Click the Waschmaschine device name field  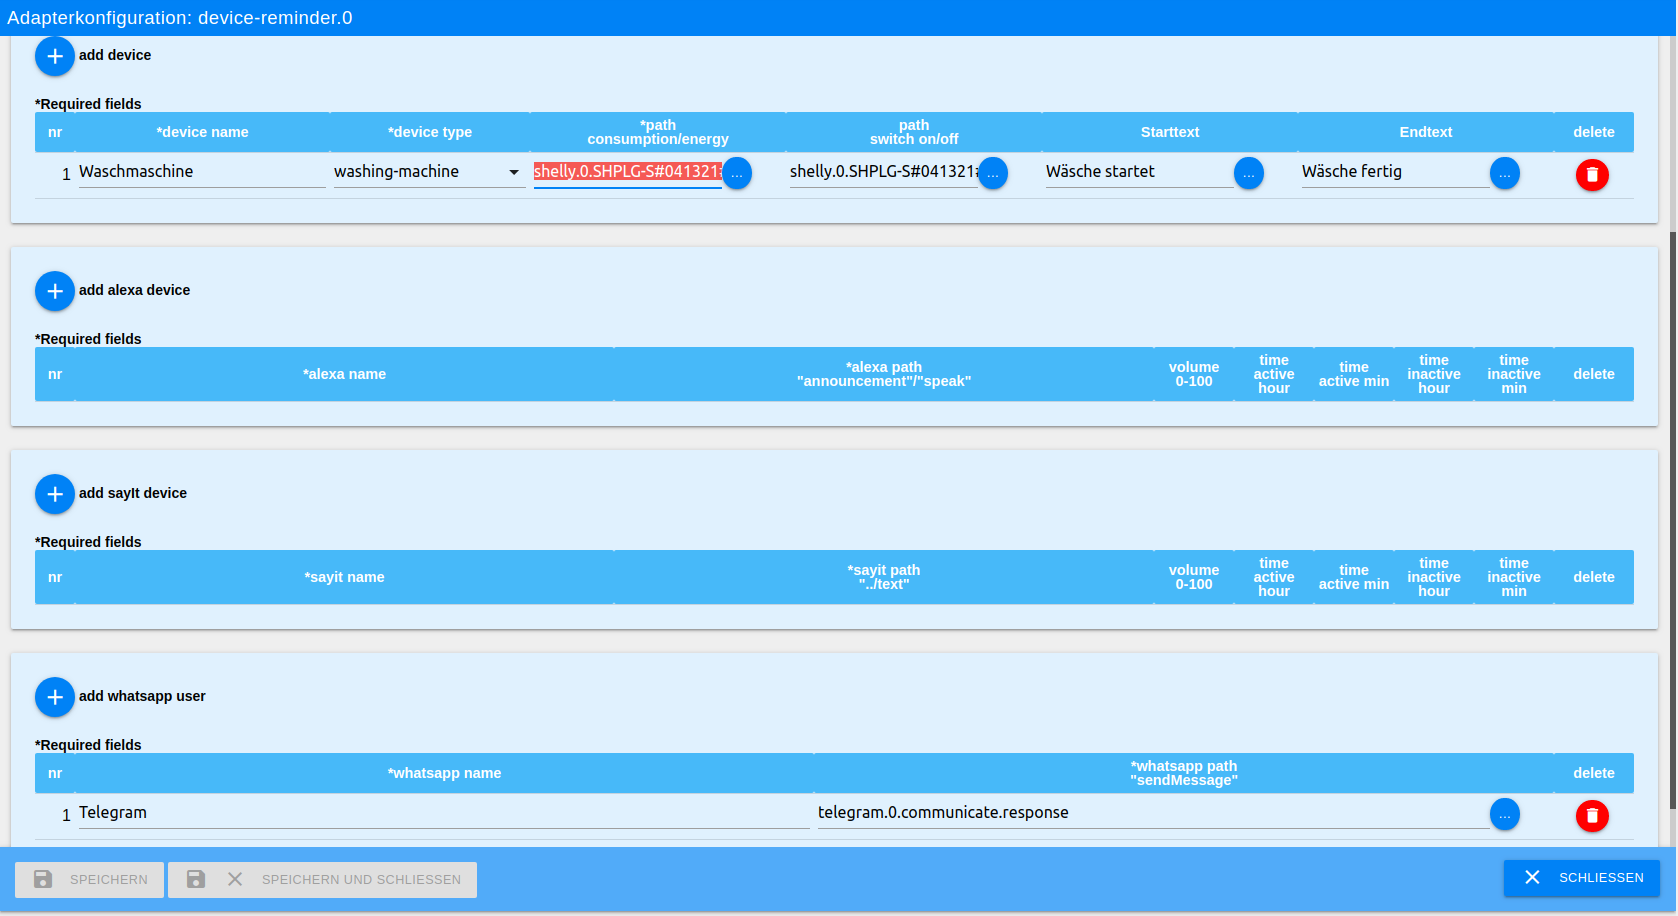[202, 172]
